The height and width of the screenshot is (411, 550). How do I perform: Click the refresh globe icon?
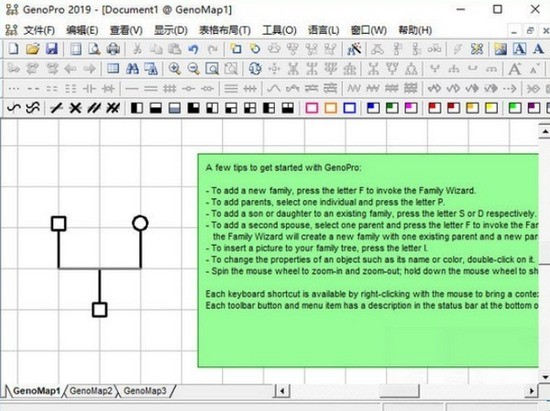tap(255, 68)
